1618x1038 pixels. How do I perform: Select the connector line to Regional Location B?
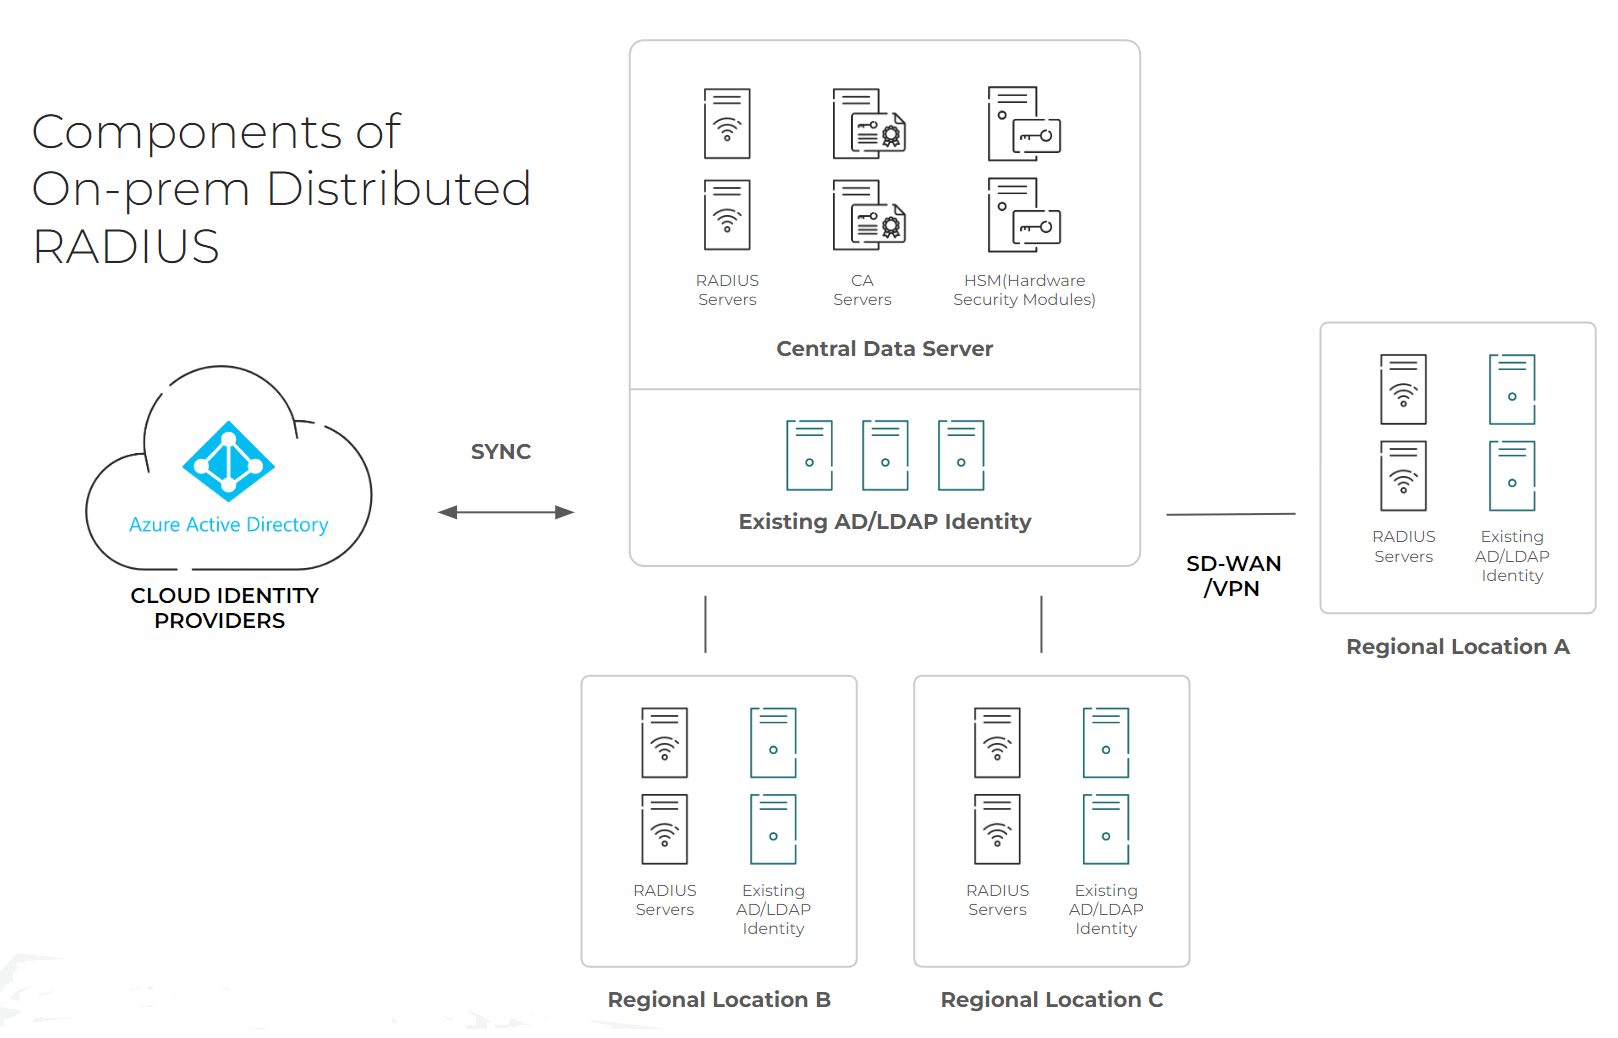[x=706, y=625]
